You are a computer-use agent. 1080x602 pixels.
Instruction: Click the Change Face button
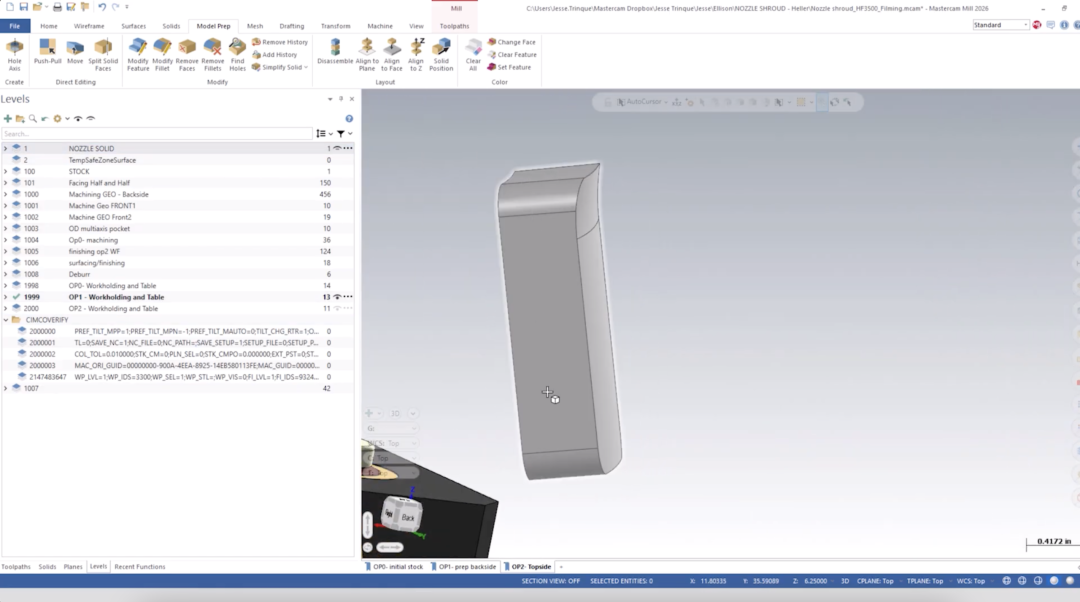pyautogui.click(x=512, y=42)
